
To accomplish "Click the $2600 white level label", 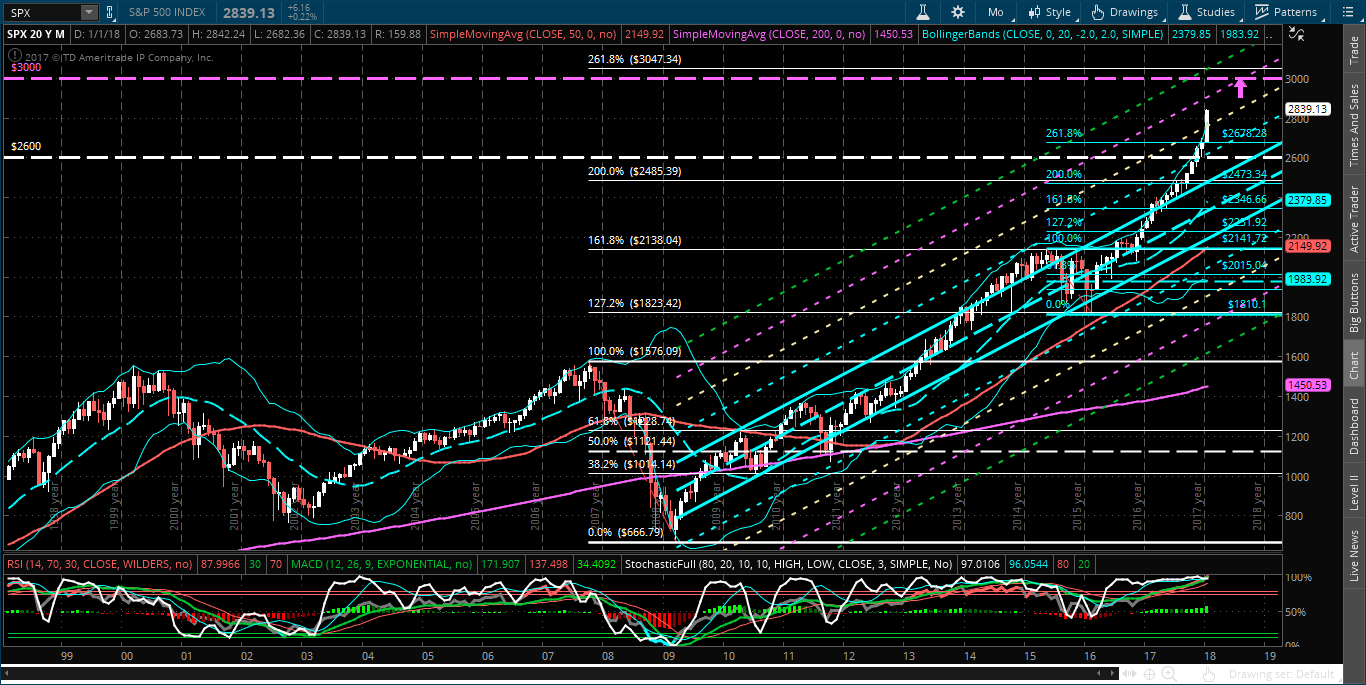I will pos(24,147).
